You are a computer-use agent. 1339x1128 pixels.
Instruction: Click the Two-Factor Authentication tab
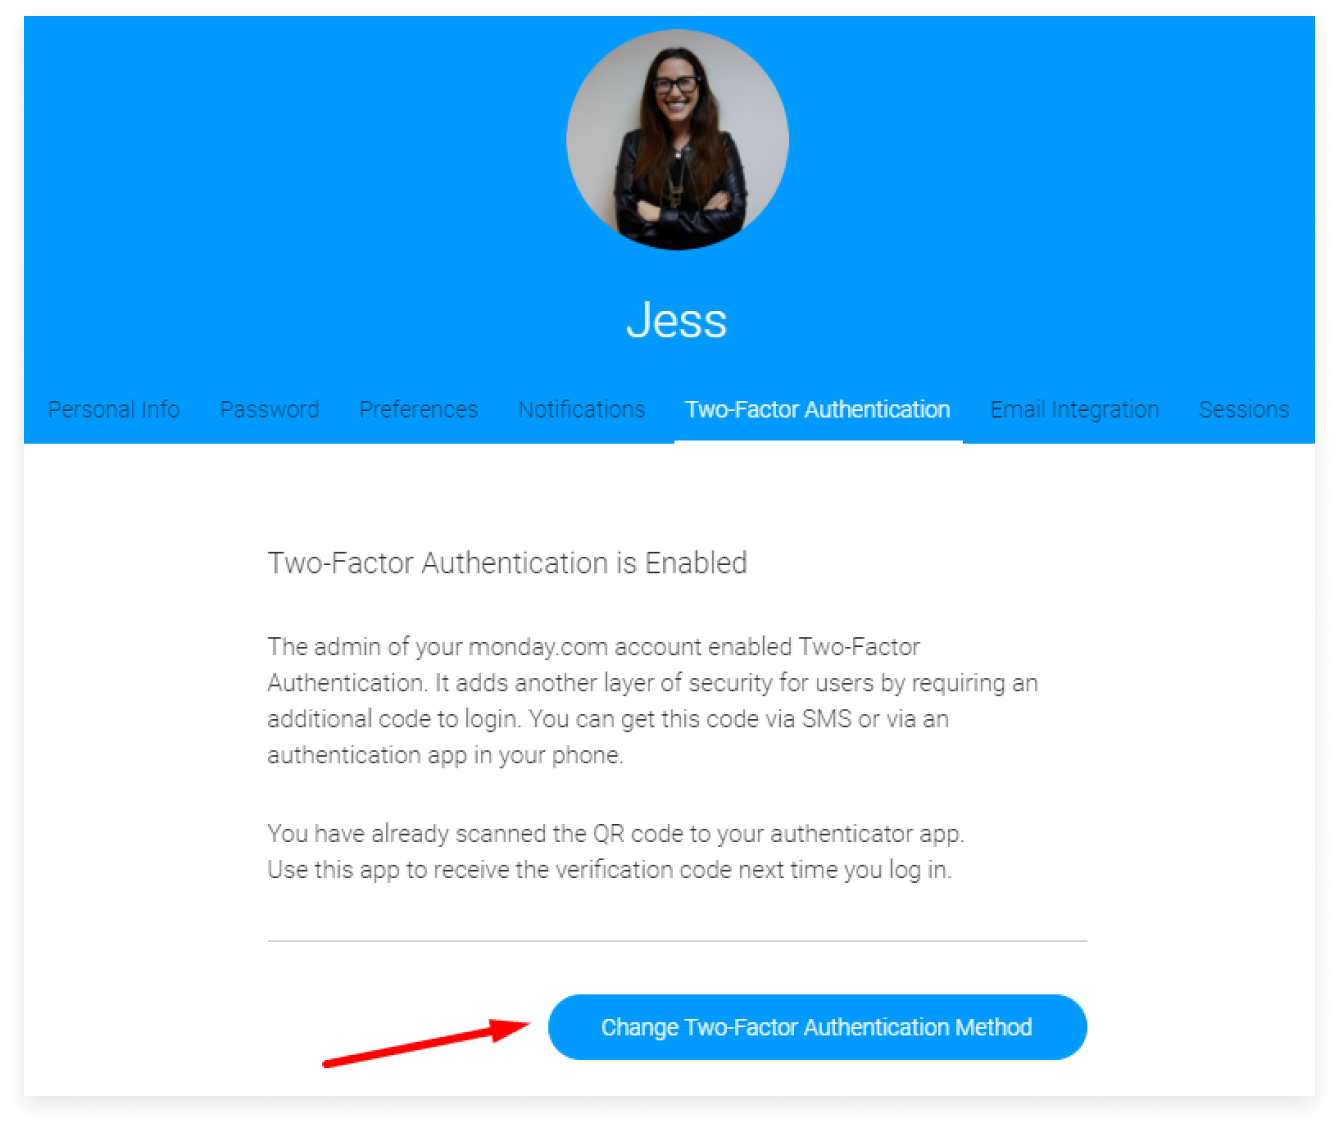pyautogui.click(x=818, y=409)
